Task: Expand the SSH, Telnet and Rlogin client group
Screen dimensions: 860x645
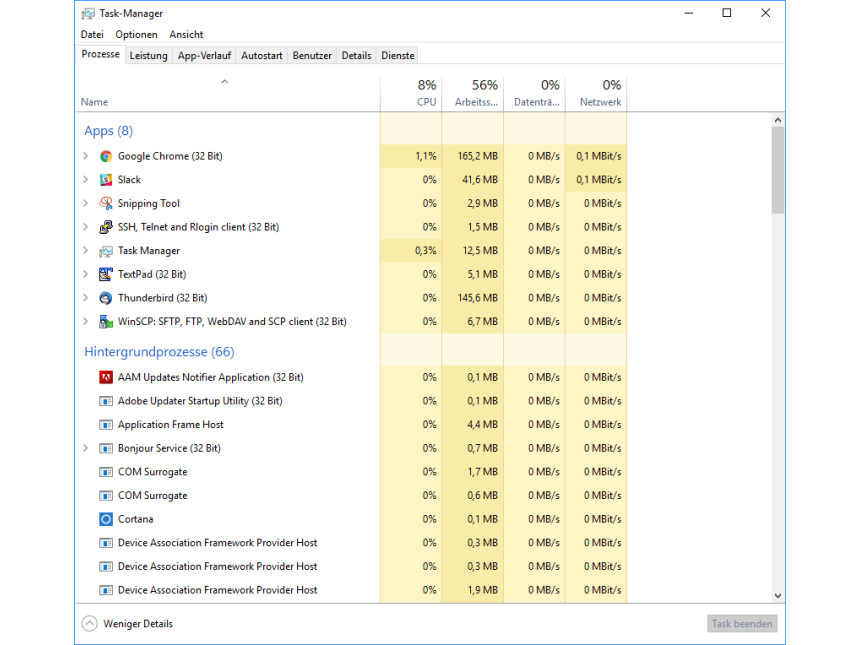Action: tap(86, 227)
